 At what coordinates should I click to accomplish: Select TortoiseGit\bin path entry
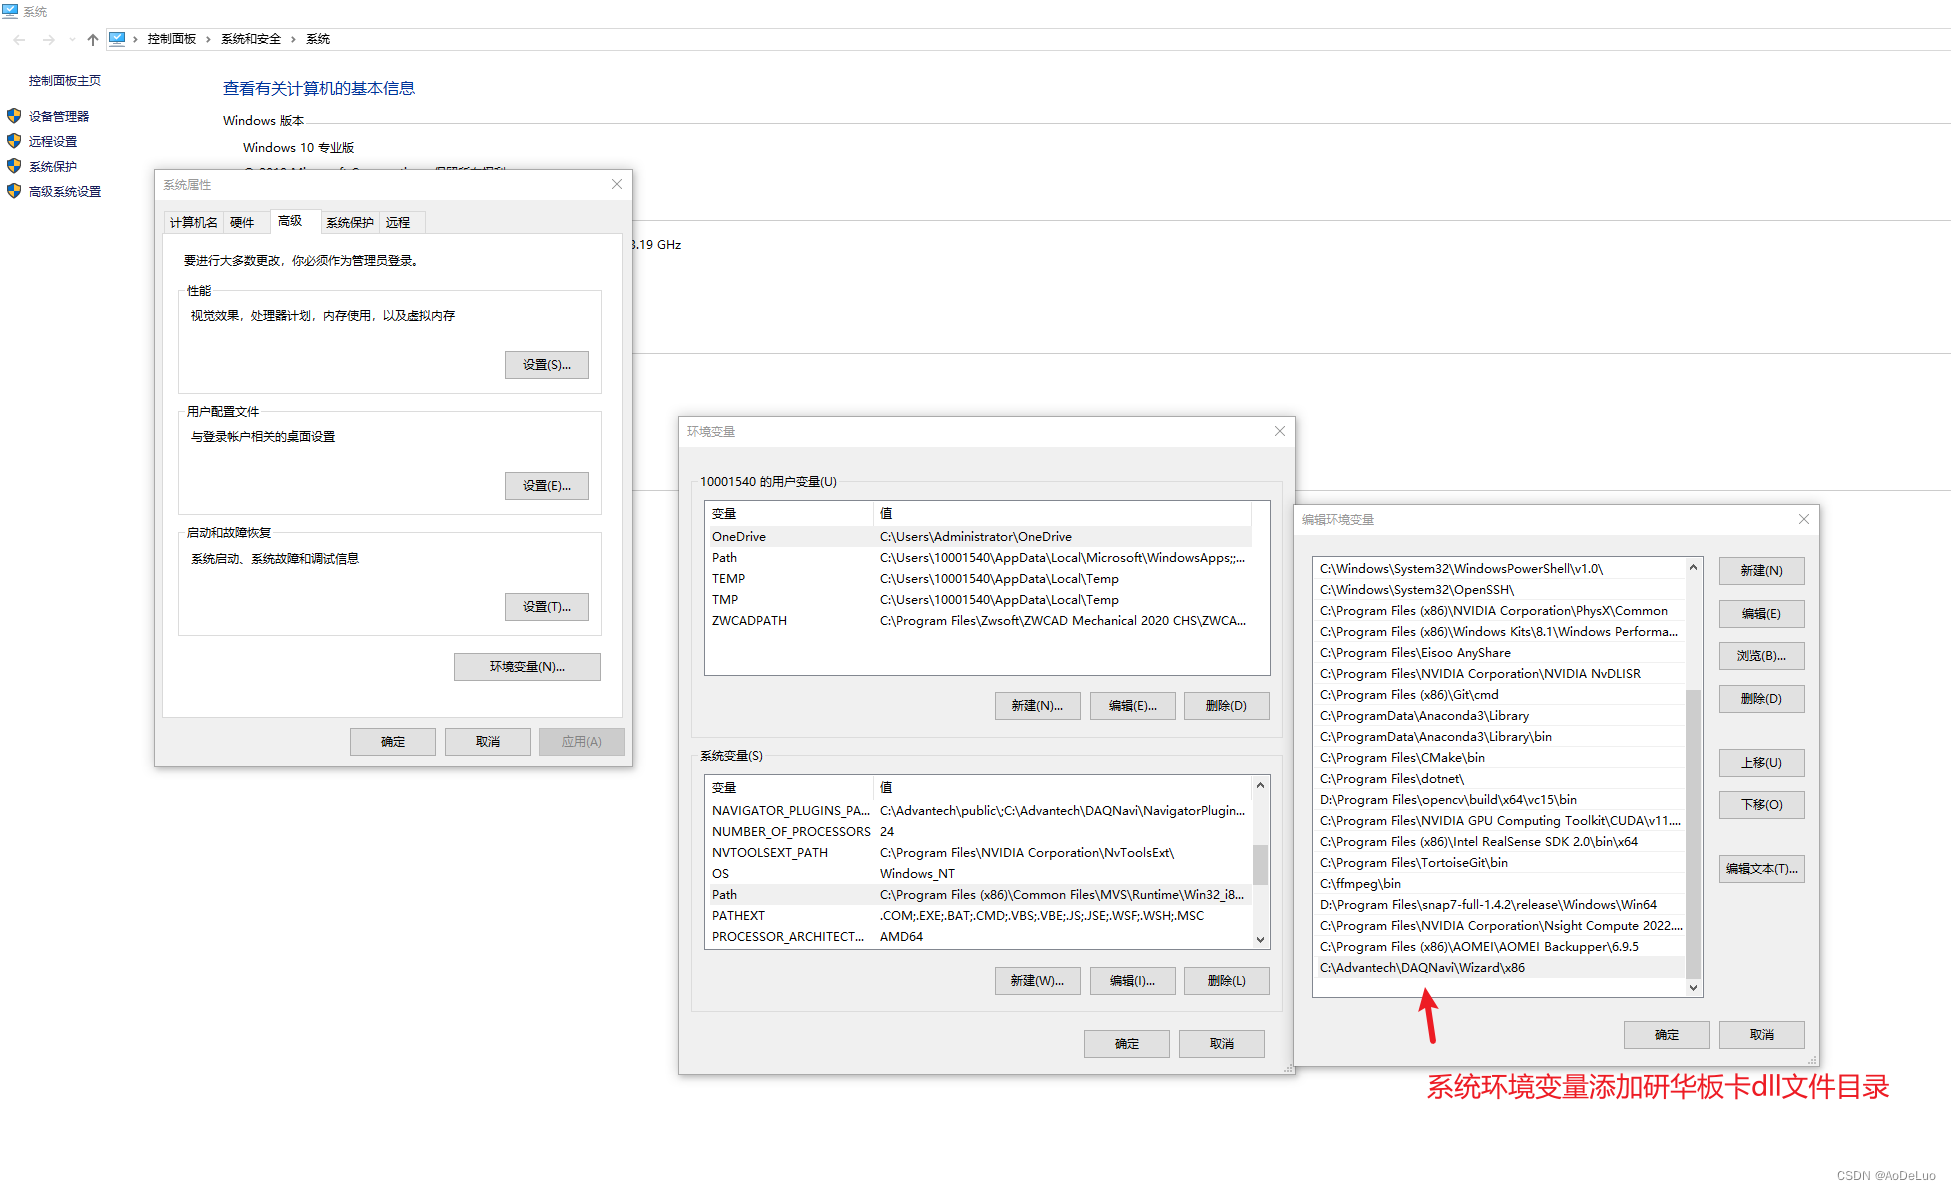tap(1499, 863)
